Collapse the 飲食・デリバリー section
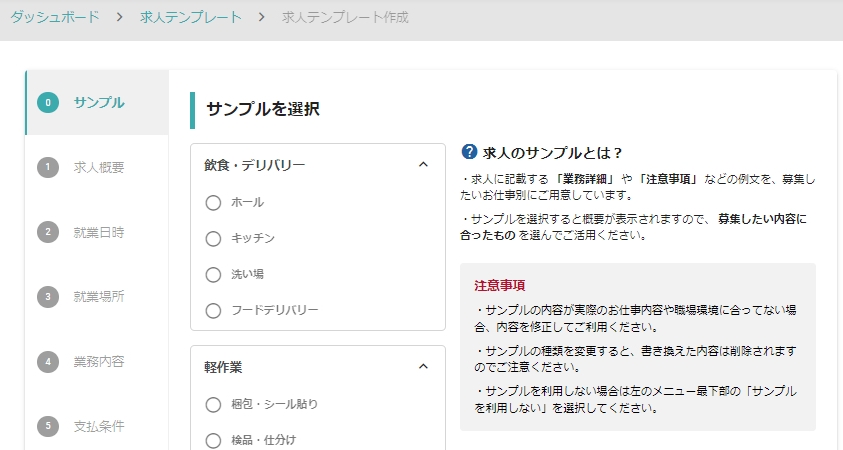Screen dimensions: 843x450 coord(423,165)
